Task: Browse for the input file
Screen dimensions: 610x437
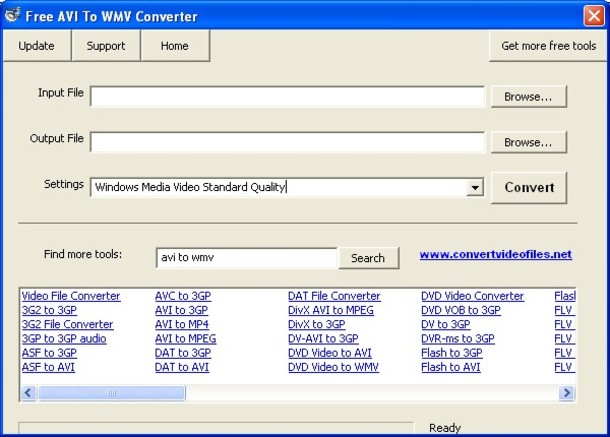Action: pyautogui.click(x=528, y=97)
